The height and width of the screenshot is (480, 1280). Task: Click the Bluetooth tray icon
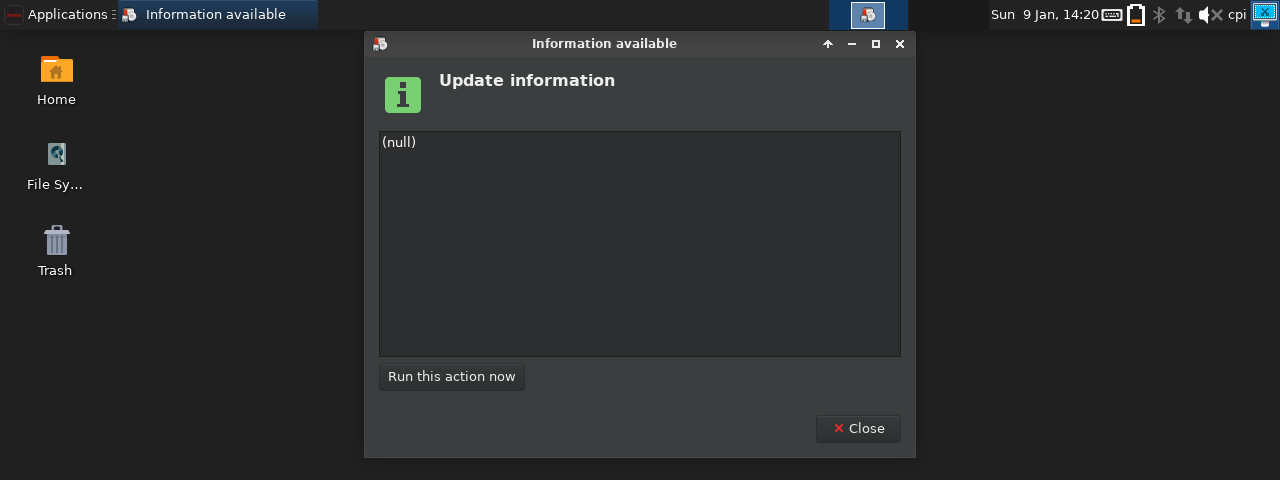[x=1160, y=15]
